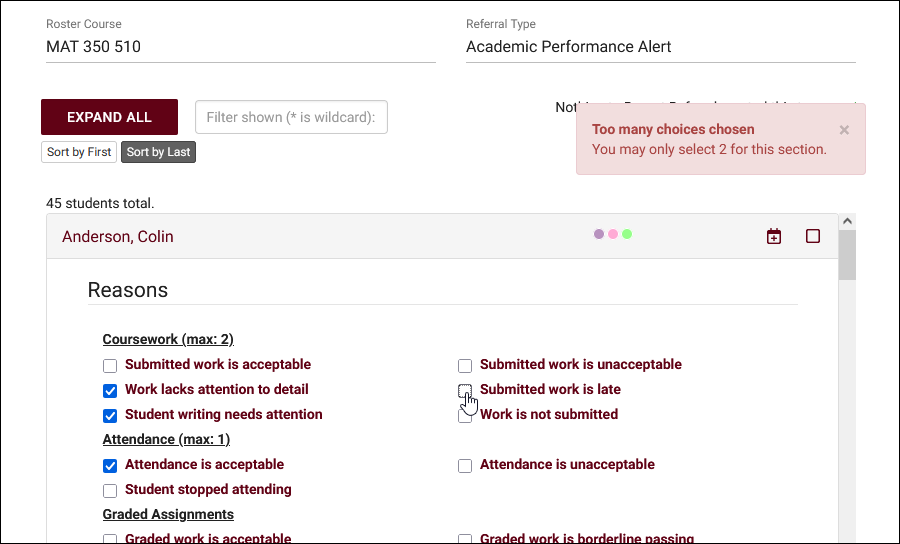Screen dimensions: 900x544
Task: Open the Referral Type field
Action: coord(660,47)
